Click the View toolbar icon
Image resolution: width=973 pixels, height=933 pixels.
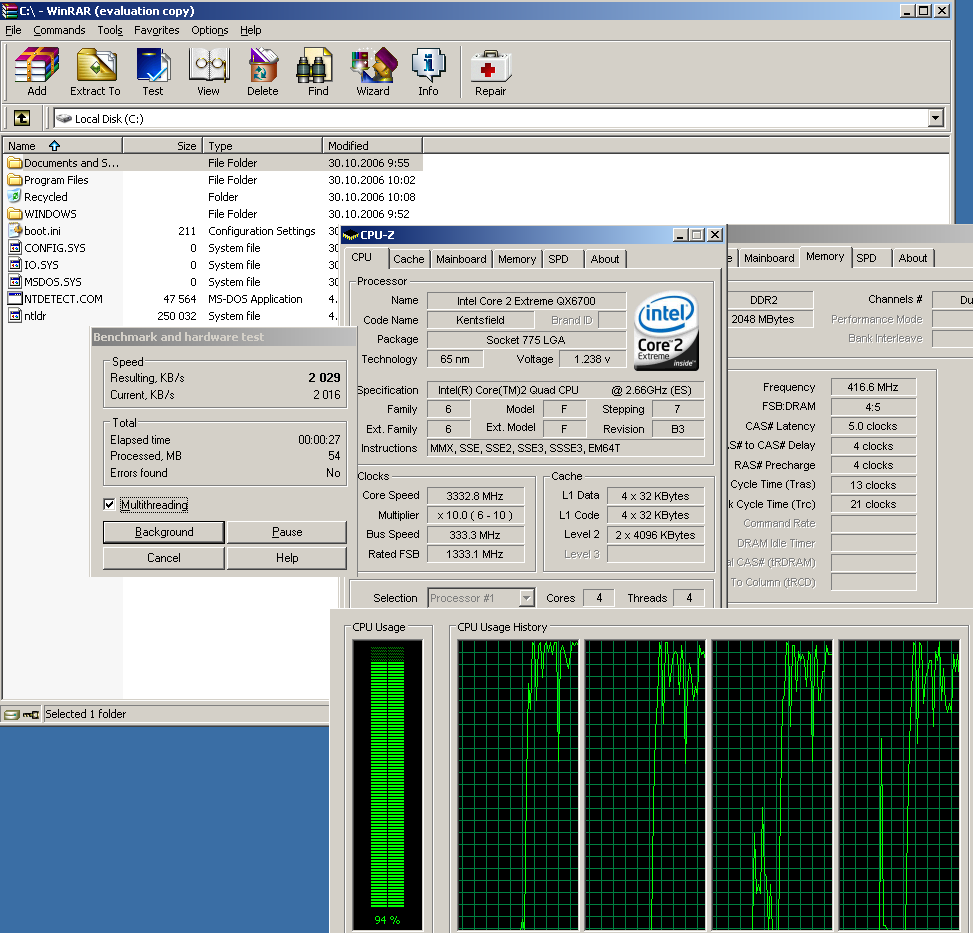(x=208, y=66)
